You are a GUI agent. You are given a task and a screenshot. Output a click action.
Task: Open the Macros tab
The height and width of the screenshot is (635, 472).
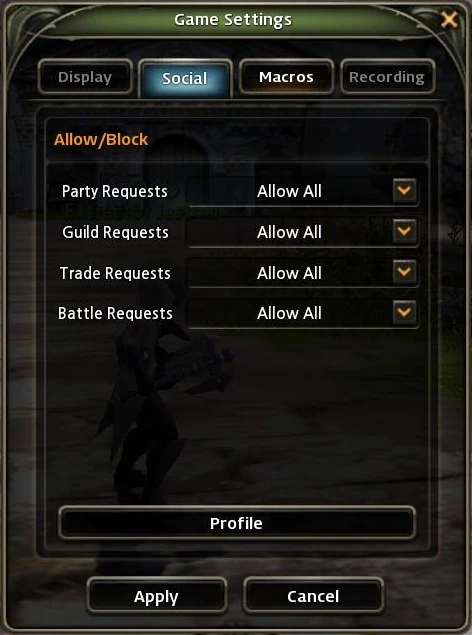pos(286,77)
